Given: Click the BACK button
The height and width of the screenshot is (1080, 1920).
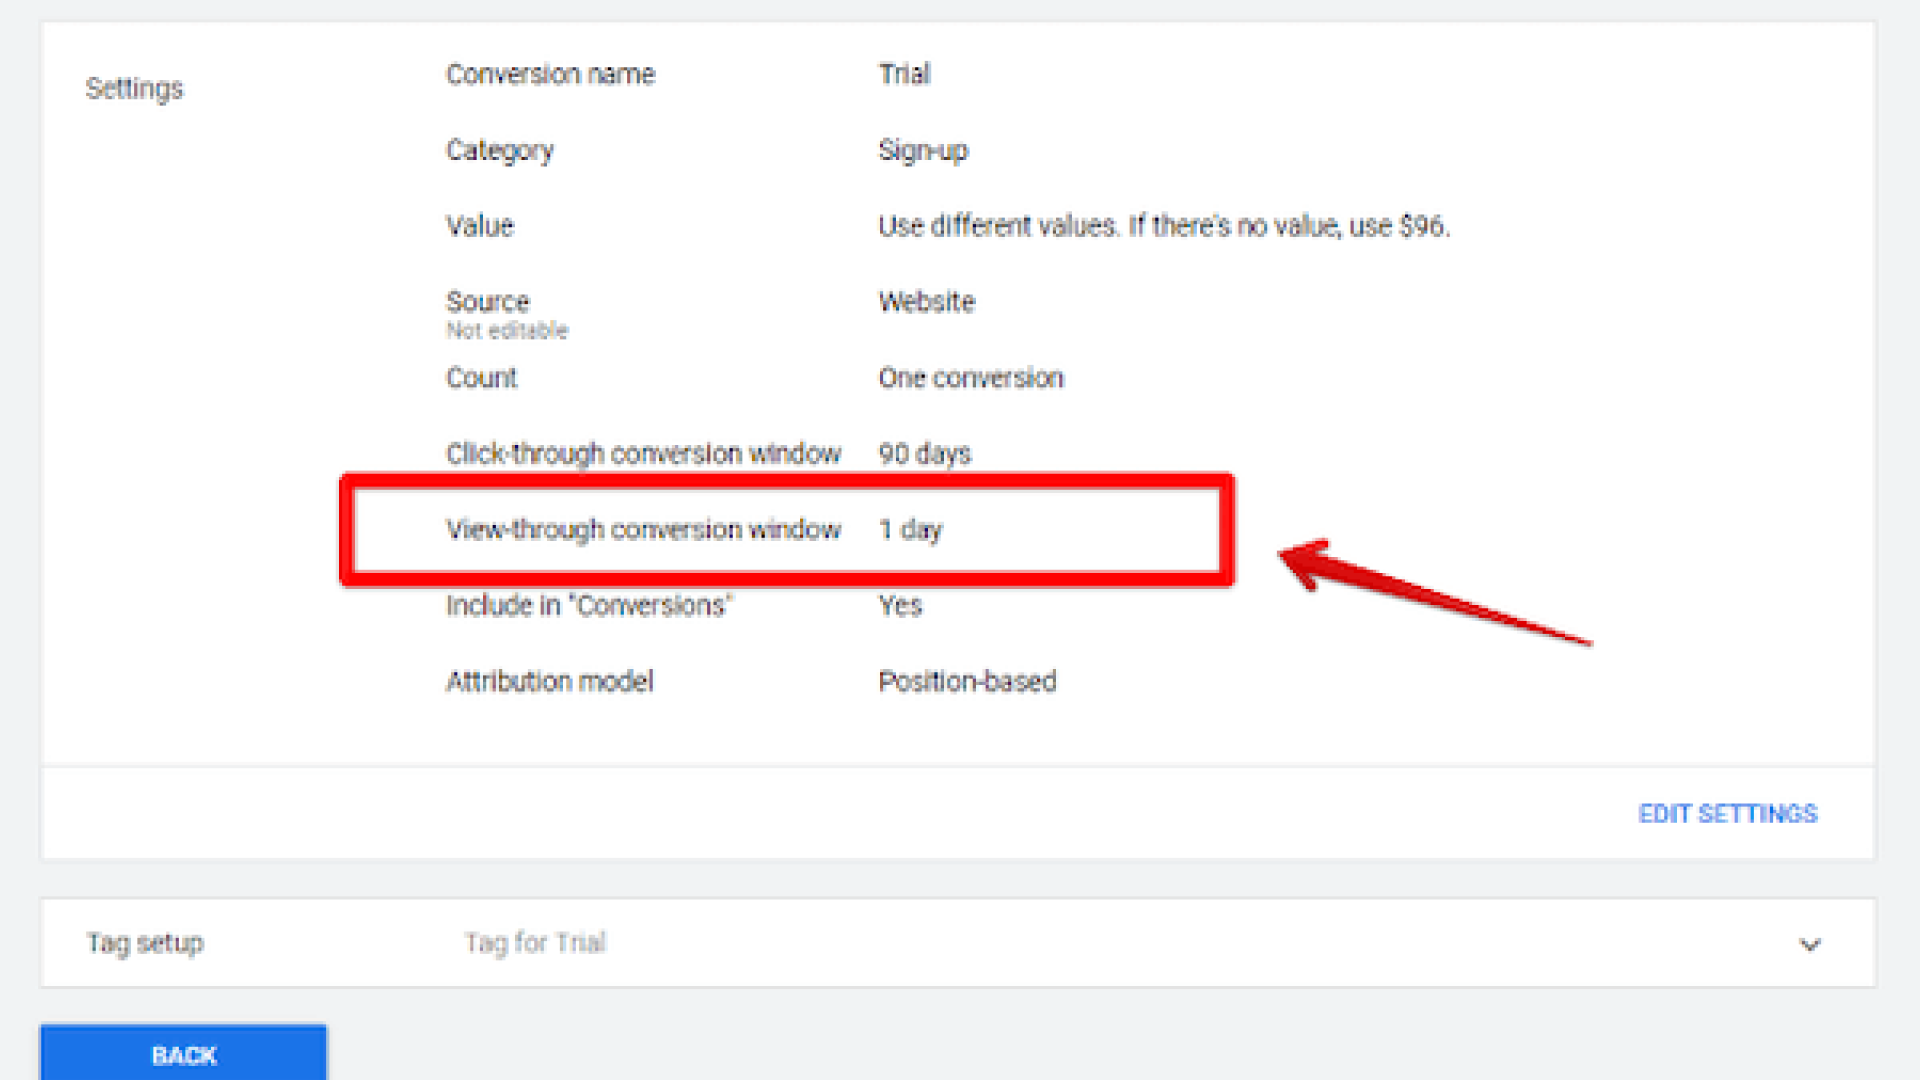Looking at the screenshot, I should (183, 1054).
